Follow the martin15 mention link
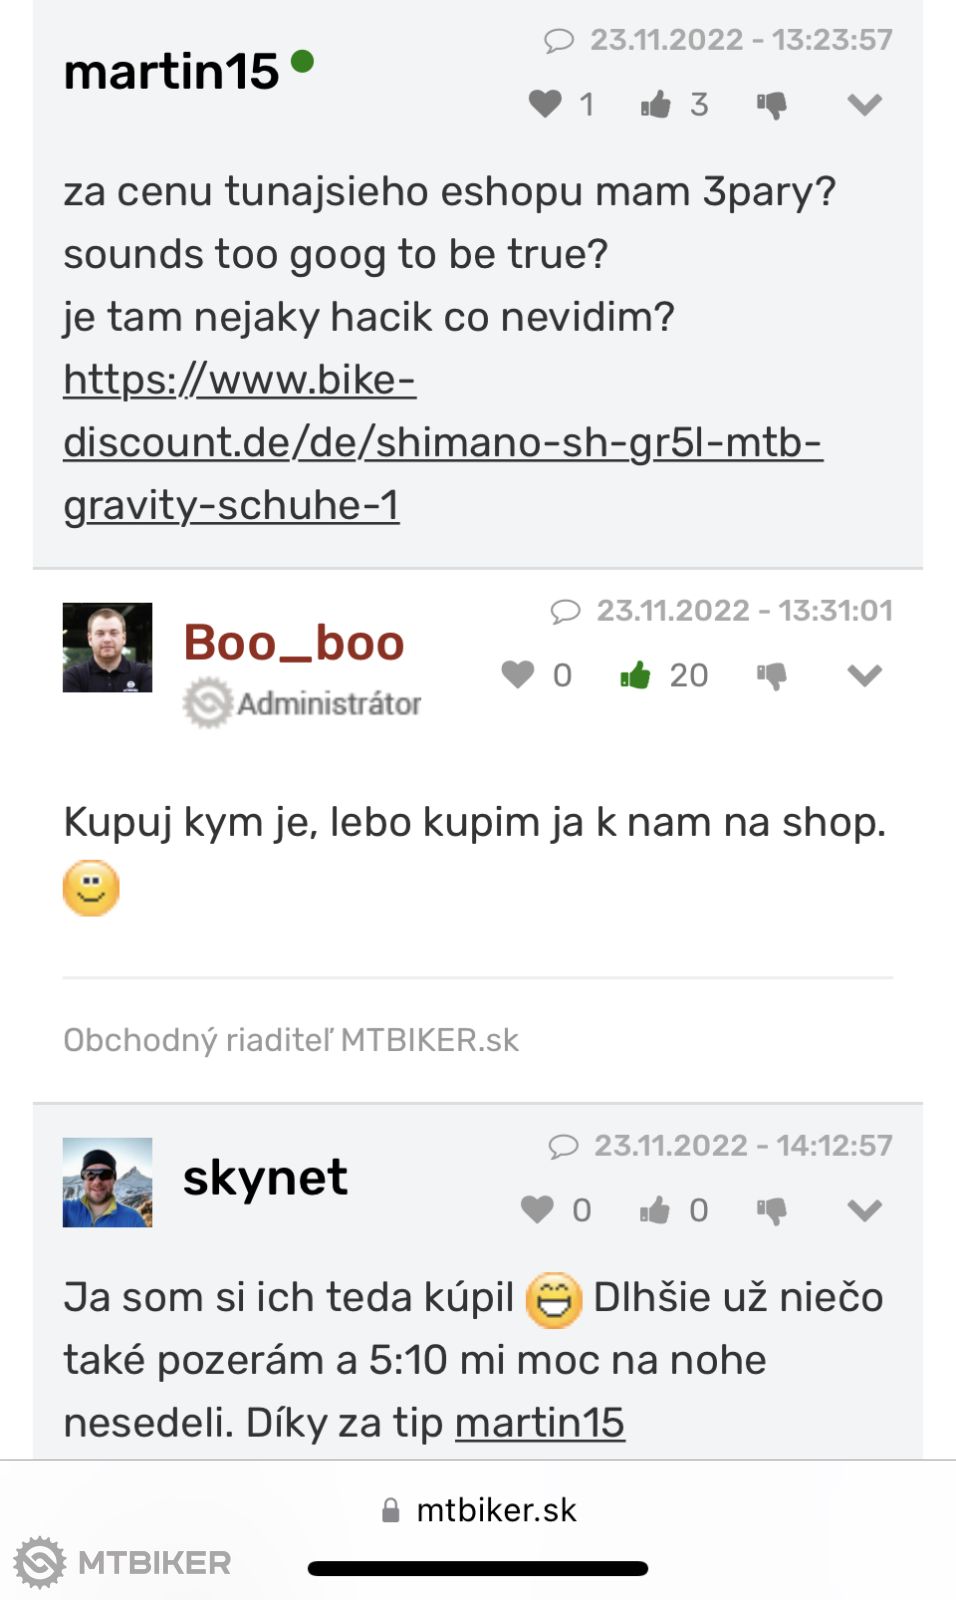 point(539,1422)
